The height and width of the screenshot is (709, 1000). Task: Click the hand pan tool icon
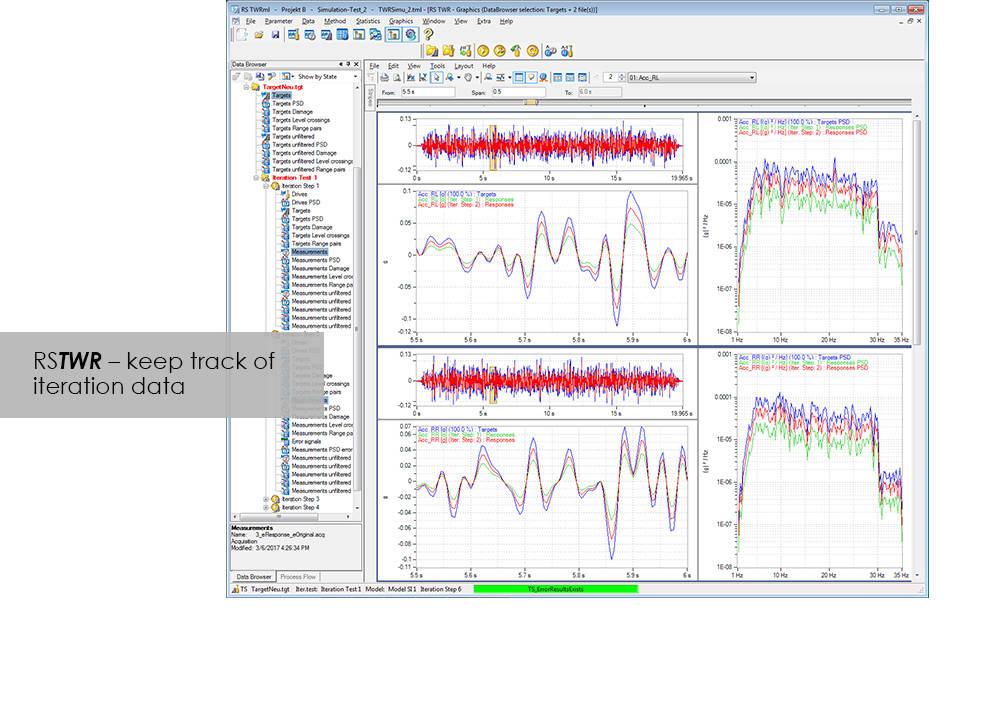(466, 77)
